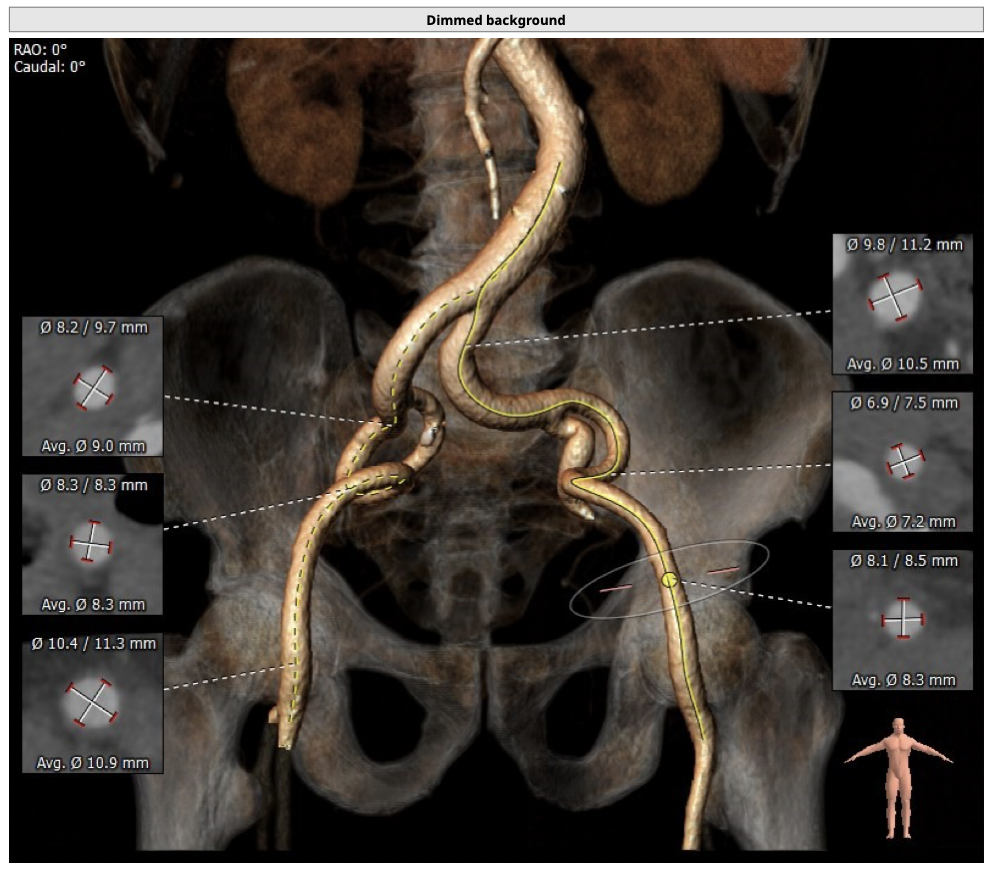Click the Ø 9.8 / 11.2 mm diameter label
The height and width of the screenshot is (870, 994).
(x=902, y=245)
